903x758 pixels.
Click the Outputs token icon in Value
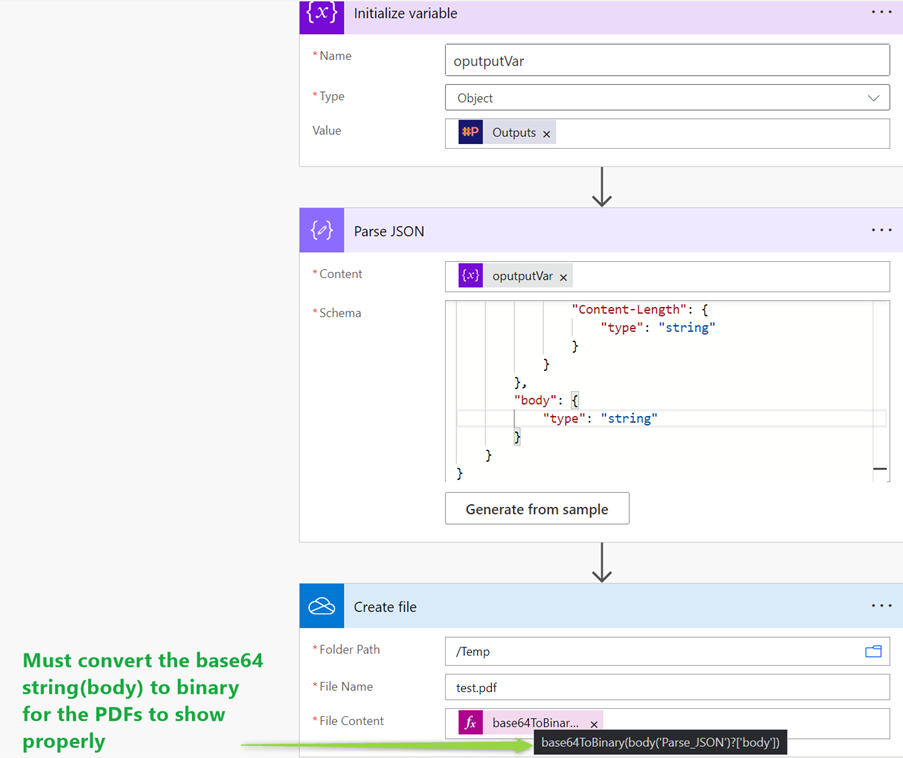[470, 133]
